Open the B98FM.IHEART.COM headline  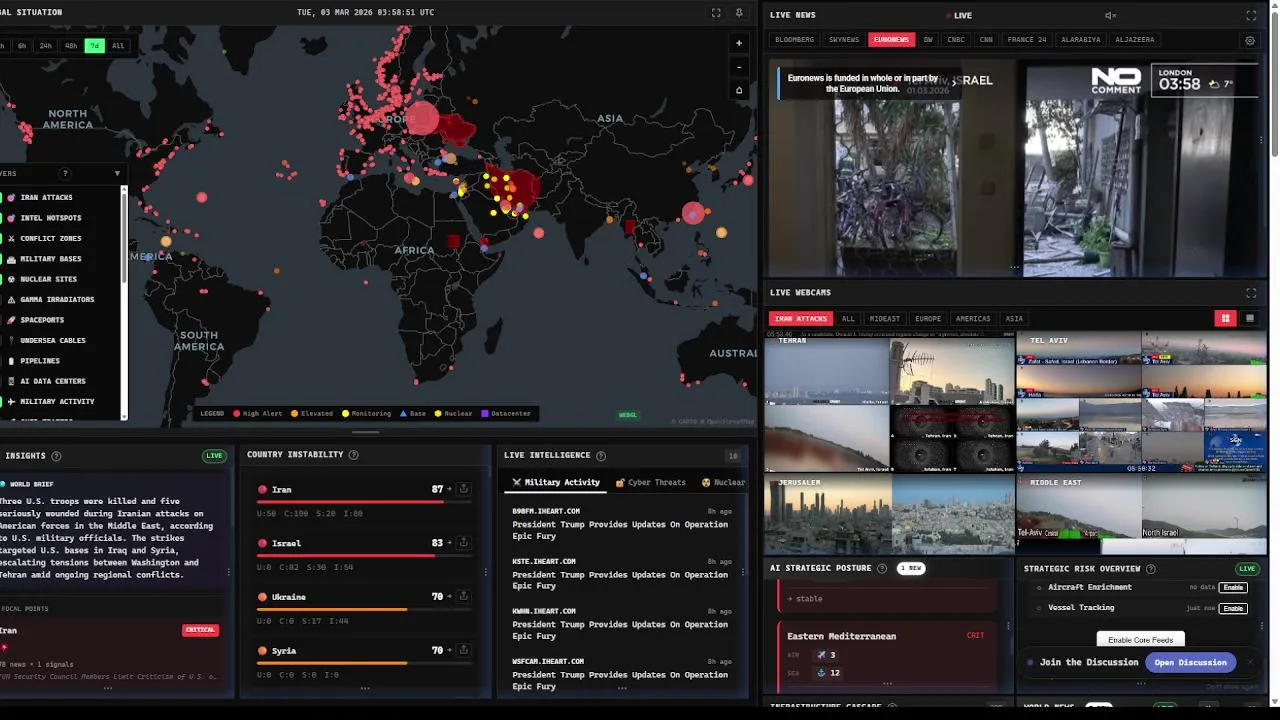coord(620,524)
